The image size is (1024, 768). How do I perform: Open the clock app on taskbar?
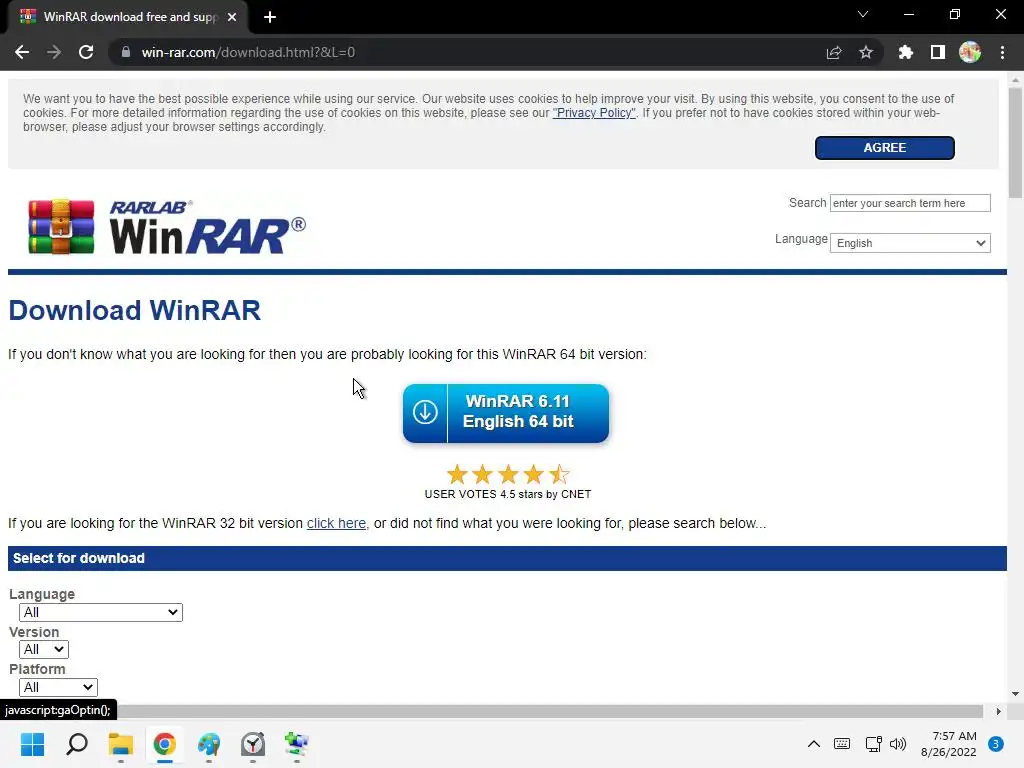[x=253, y=744]
